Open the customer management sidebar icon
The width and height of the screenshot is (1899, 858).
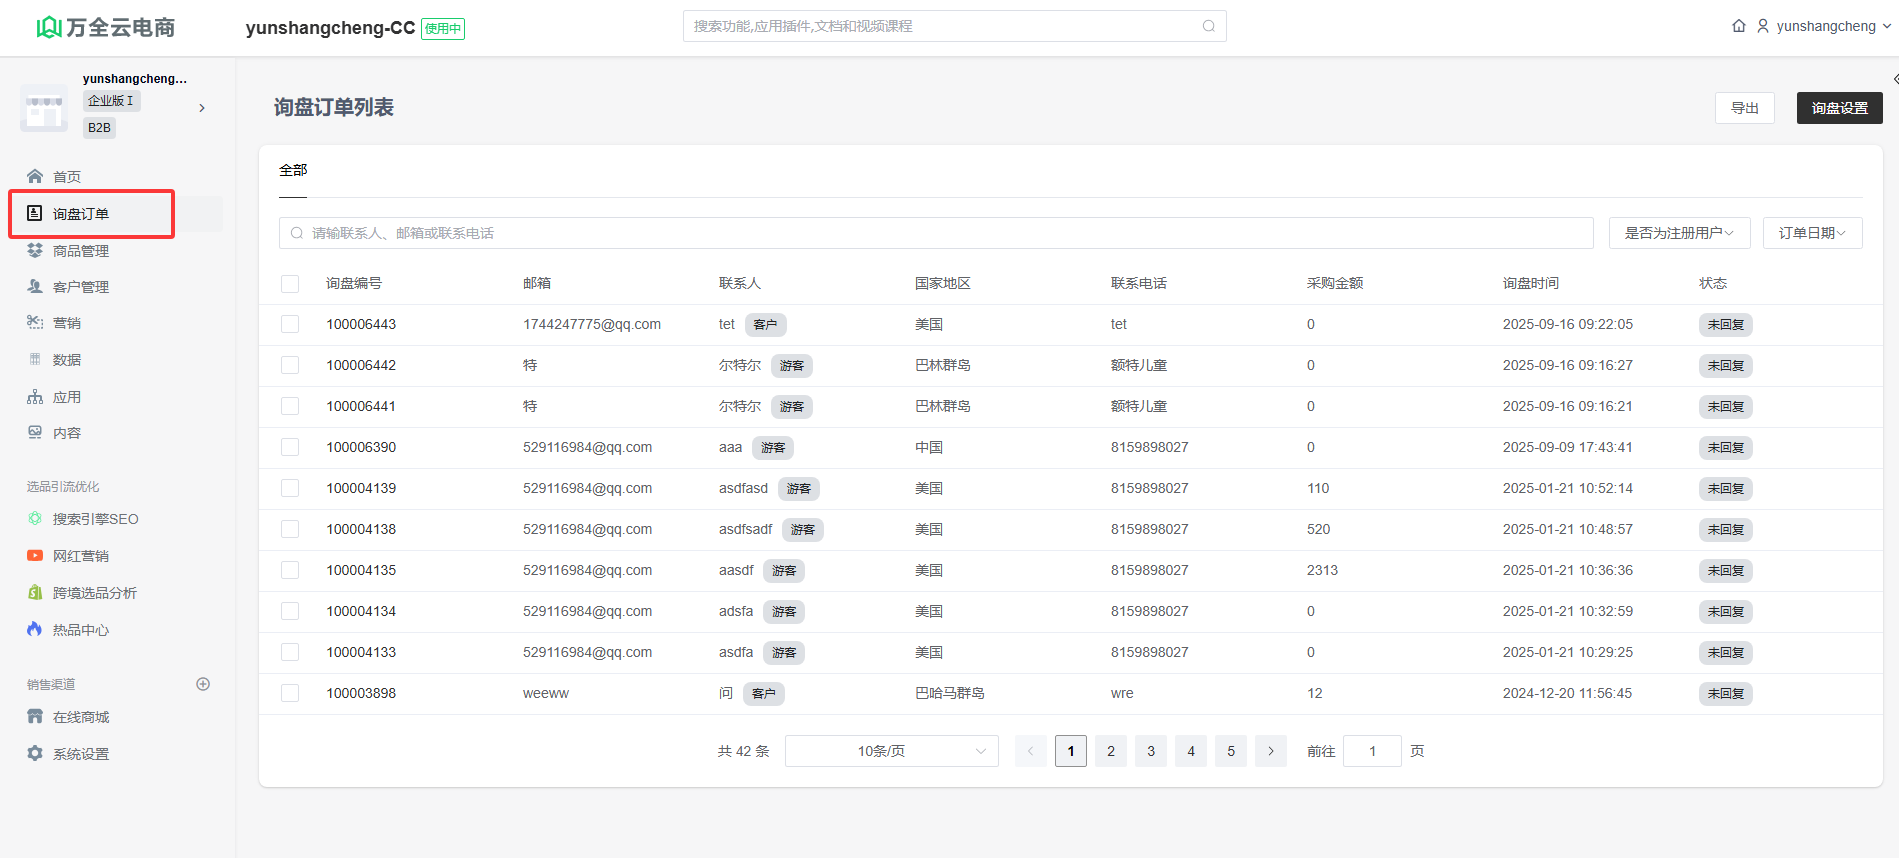pyautogui.click(x=35, y=287)
